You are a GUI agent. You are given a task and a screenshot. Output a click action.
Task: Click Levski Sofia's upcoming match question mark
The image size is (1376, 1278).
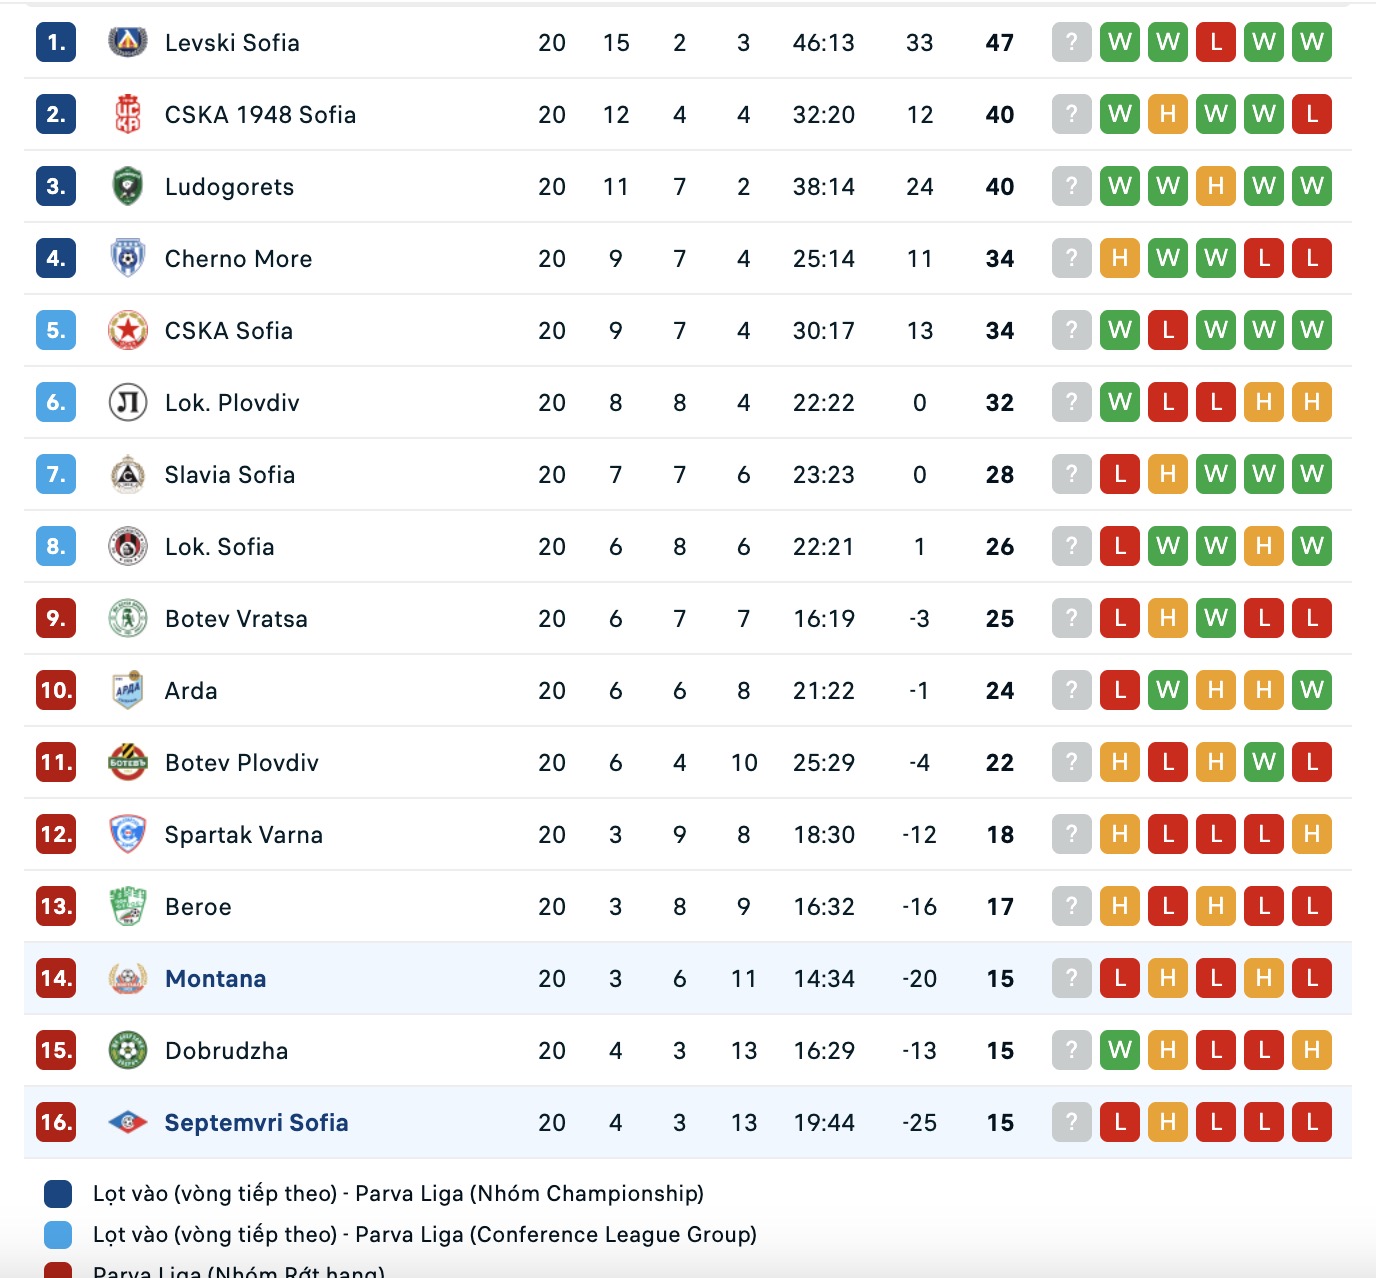point(1071,42)
